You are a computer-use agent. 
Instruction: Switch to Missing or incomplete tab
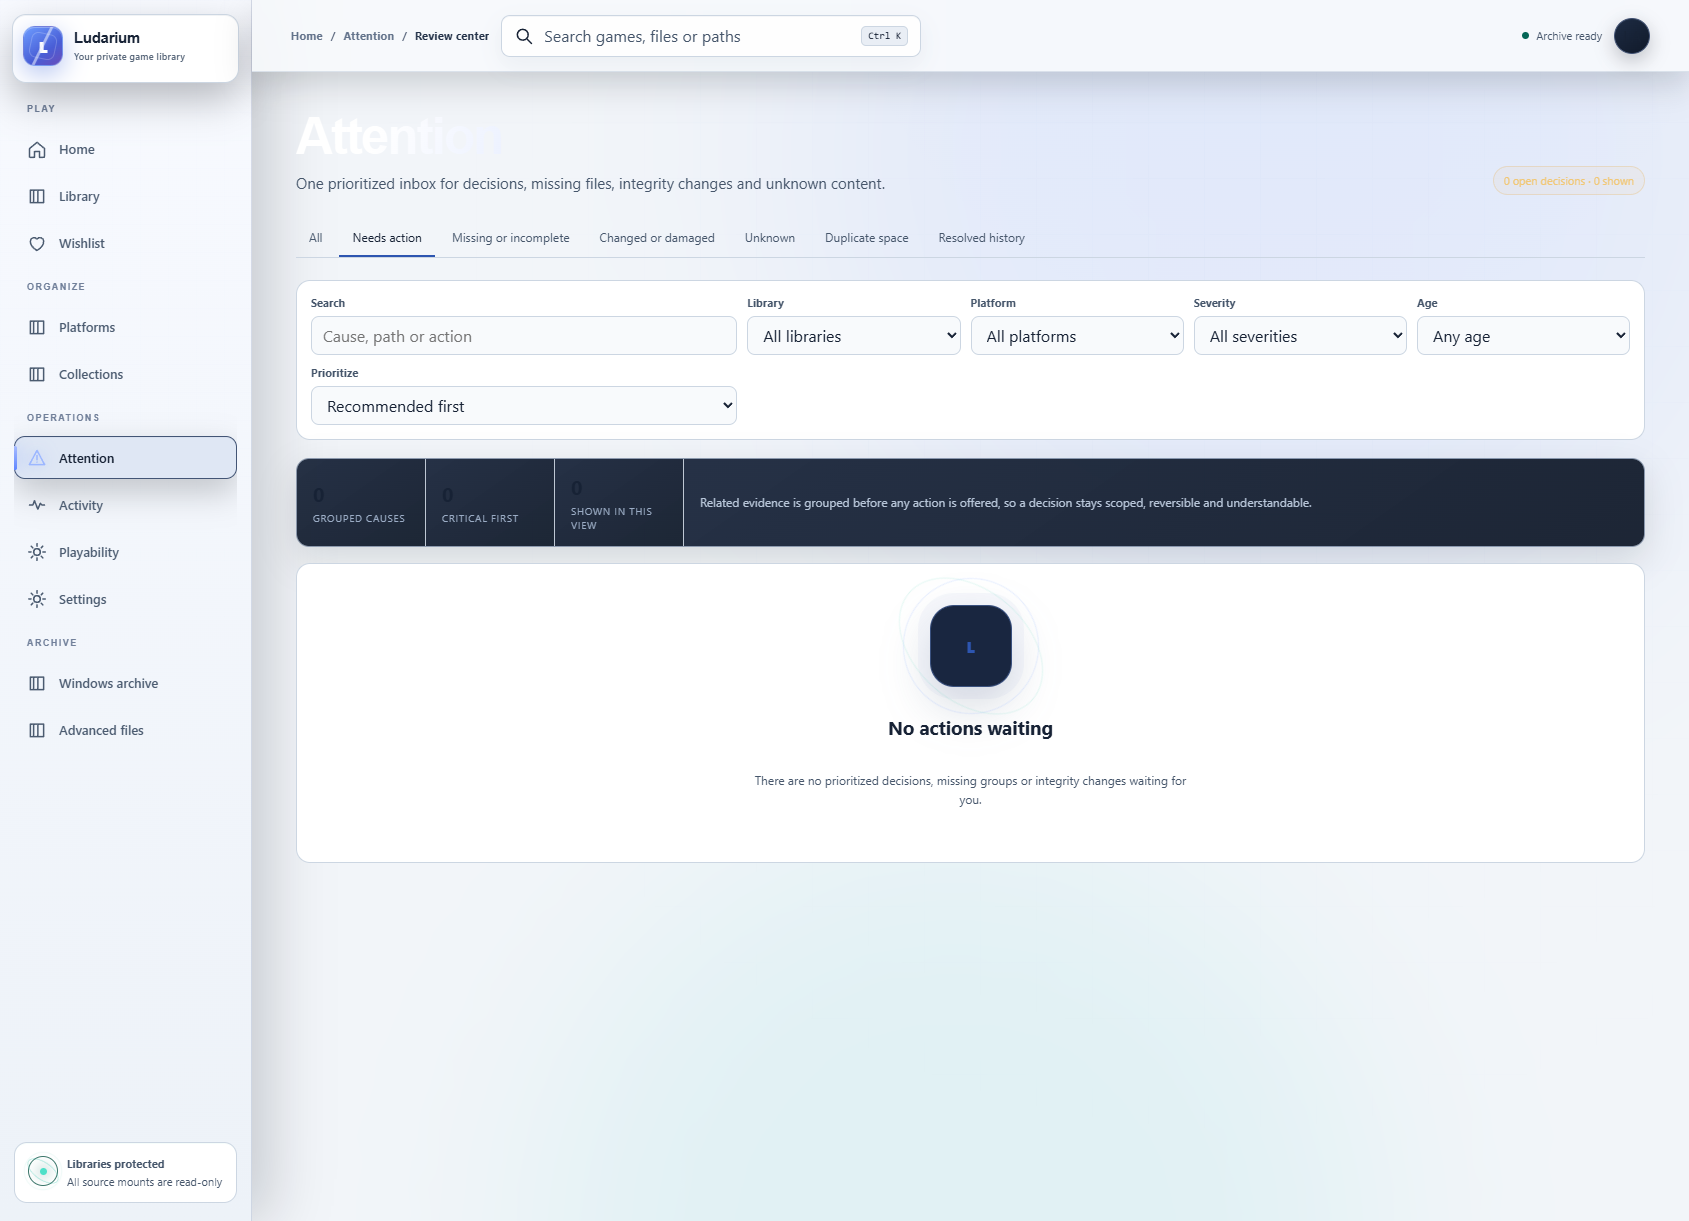coord(511,238)
